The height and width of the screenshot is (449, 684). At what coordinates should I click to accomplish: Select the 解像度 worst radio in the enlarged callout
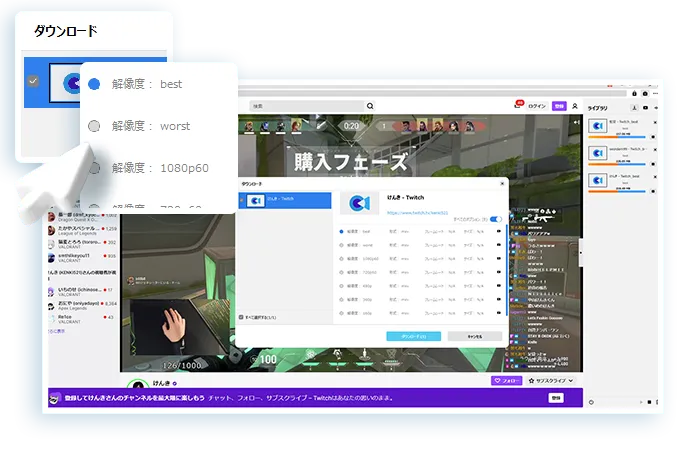click(x=94, y=126)
